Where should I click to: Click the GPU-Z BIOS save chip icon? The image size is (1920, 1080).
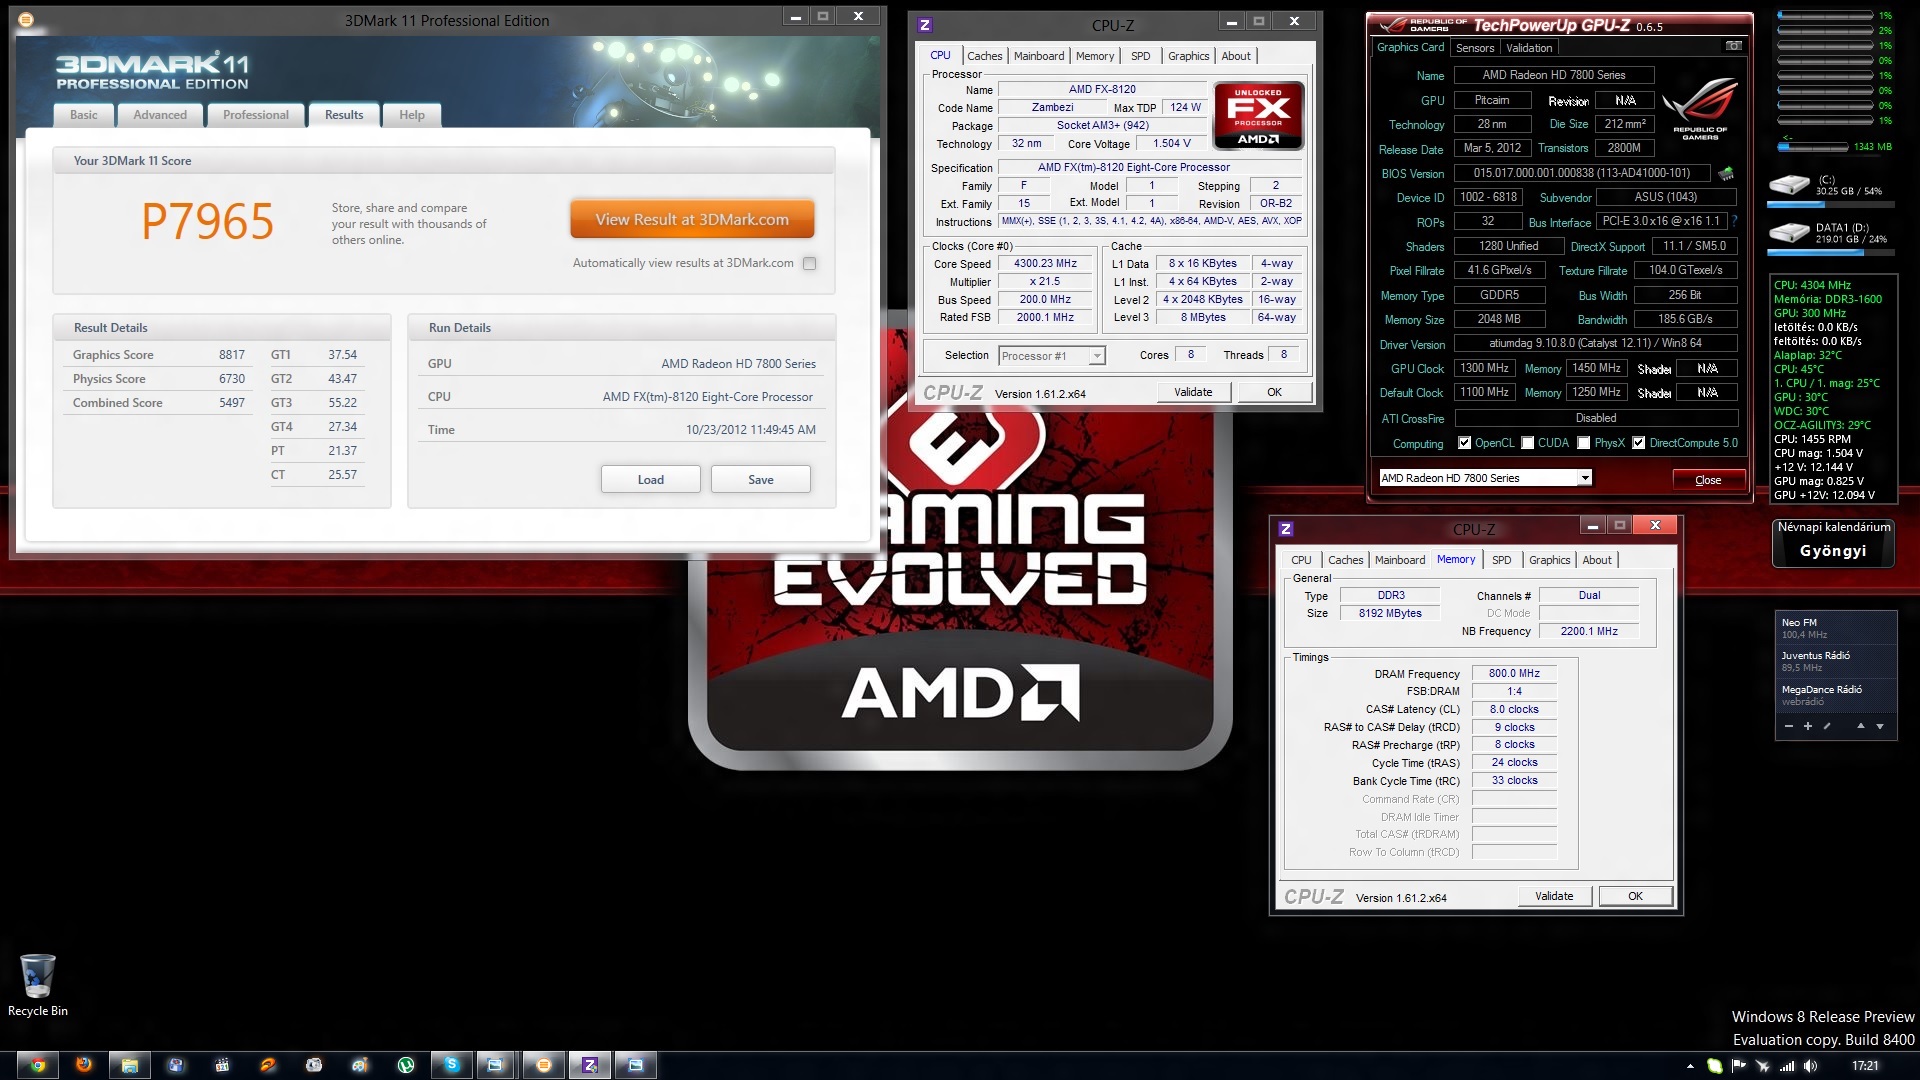click(x=1726, y=173)
